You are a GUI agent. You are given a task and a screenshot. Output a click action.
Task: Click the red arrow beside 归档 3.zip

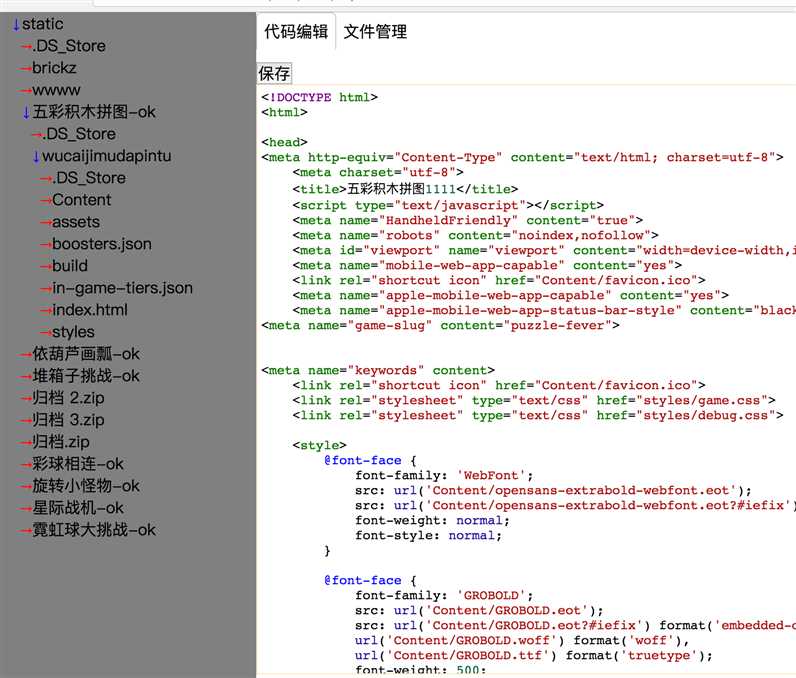[25, 421]
